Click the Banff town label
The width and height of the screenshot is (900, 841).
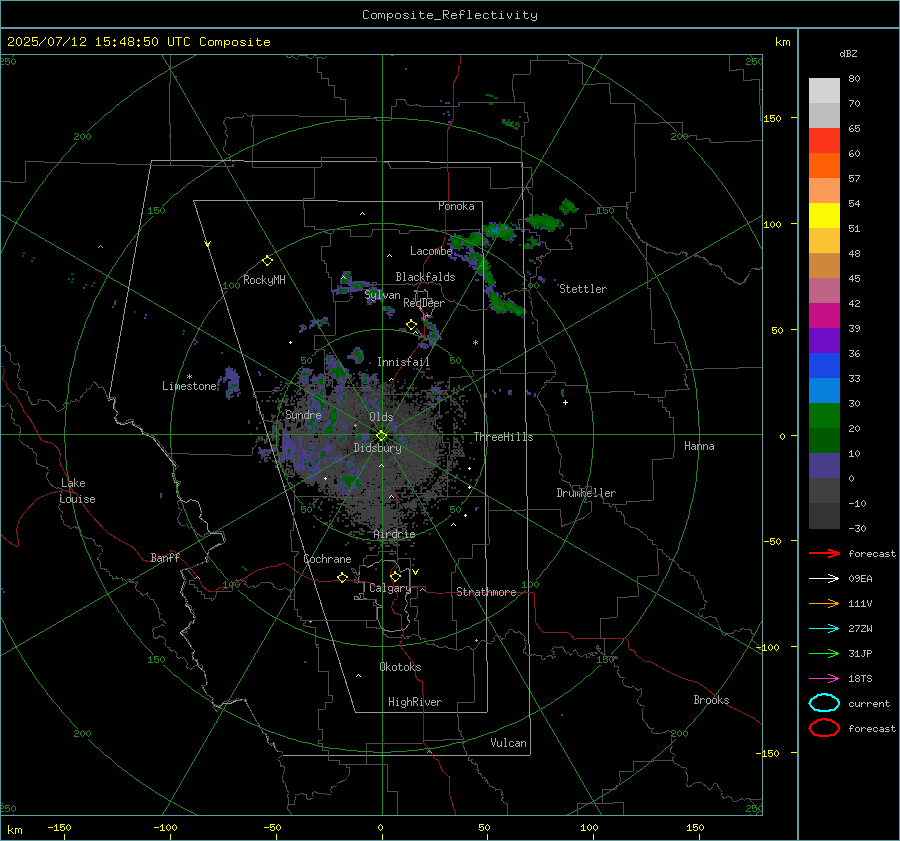pos(165,557)
